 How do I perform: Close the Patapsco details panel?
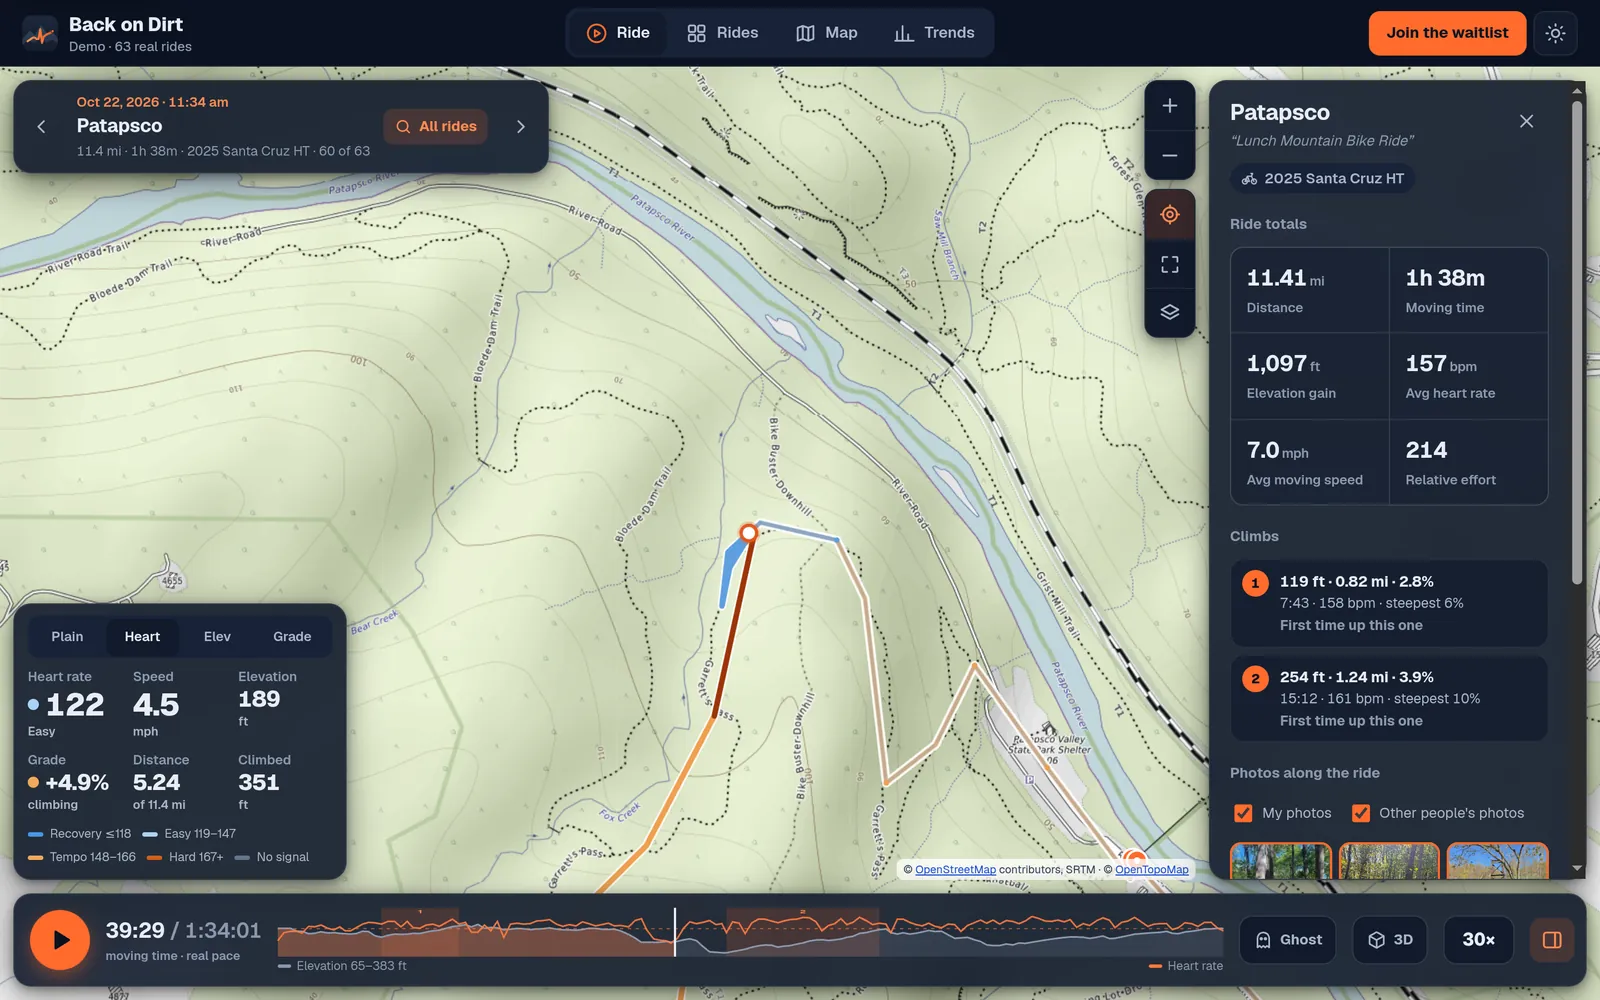[1526, 121]
